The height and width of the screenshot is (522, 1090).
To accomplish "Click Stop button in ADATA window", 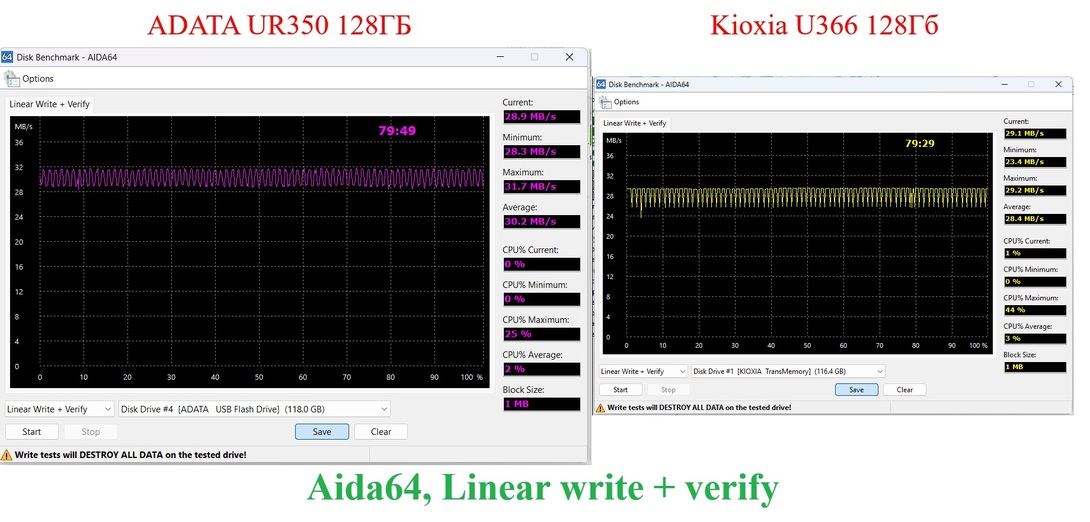I will pos(91,432).
